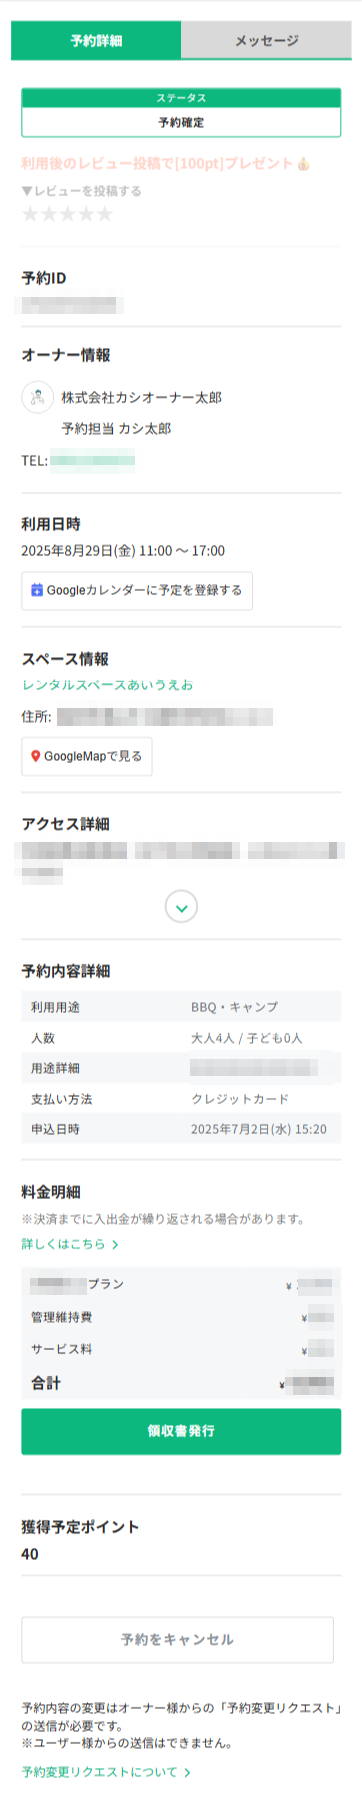362x1801 pixels.
Task: Open レンタルスペースあいうえお space link
Action: pyautogui.click(x=107, y=685)
